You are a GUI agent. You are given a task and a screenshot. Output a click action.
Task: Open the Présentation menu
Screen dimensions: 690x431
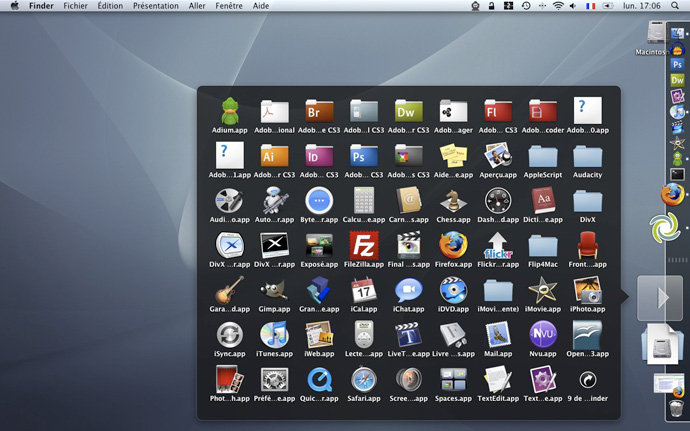tap(156, 6)
